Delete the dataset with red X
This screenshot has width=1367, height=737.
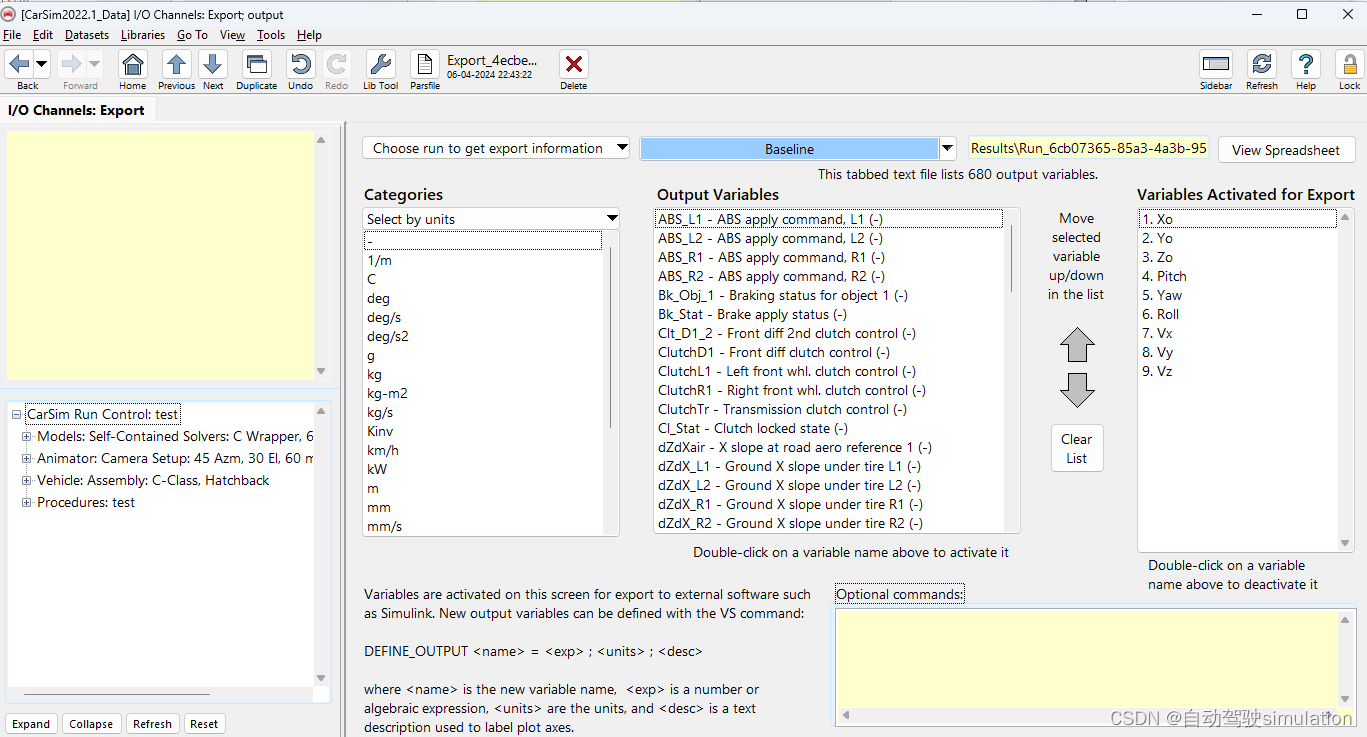[574, 65]
